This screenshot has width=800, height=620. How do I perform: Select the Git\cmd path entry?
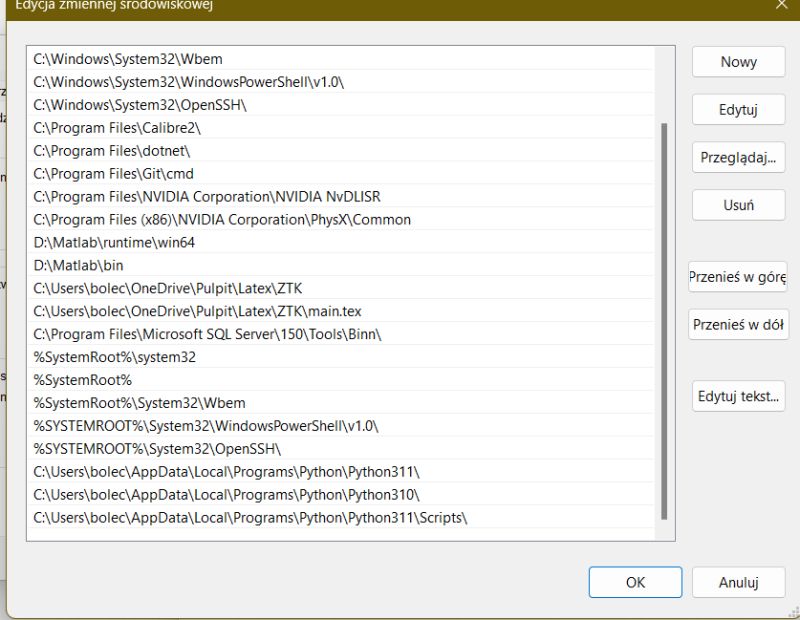tap(341, 174)
